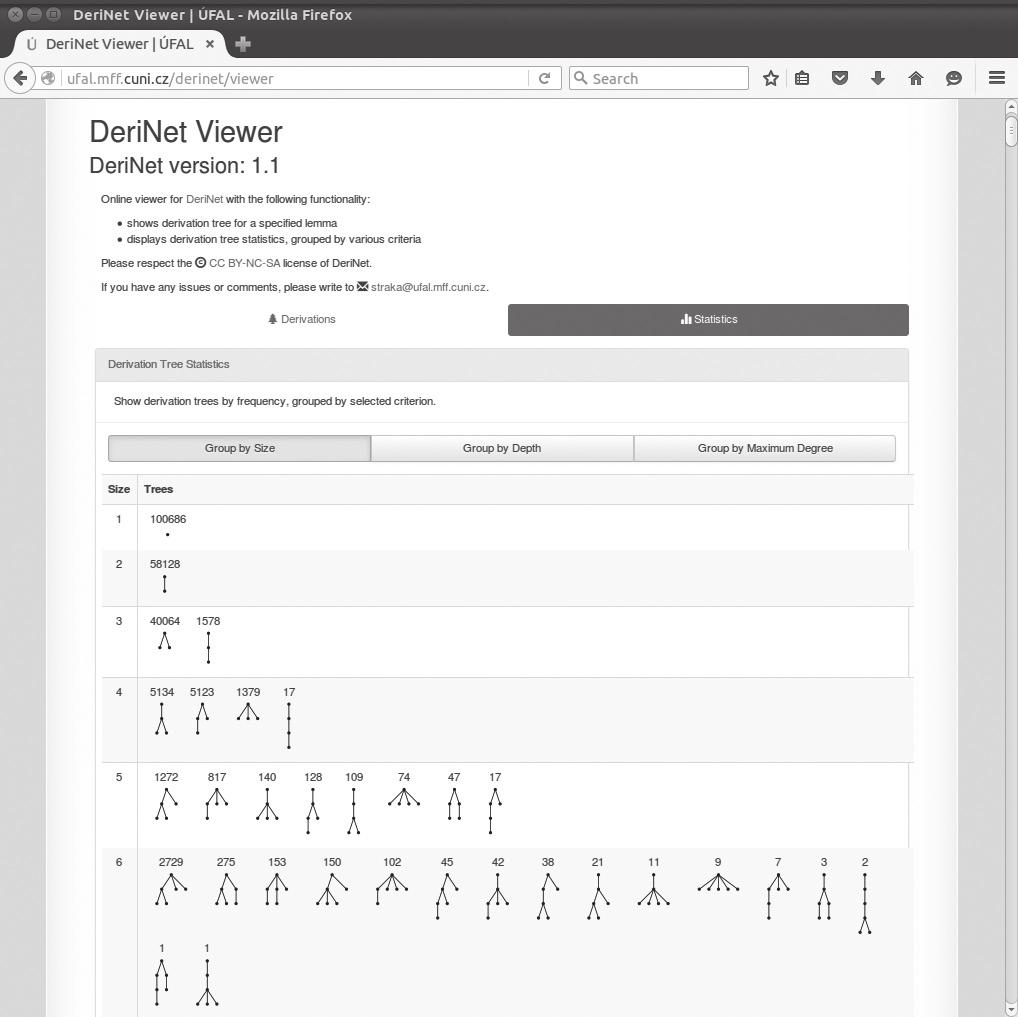Open the DeriNet link in description
The height and width of the screenshot is (1017, 1018).
[204, 199]
